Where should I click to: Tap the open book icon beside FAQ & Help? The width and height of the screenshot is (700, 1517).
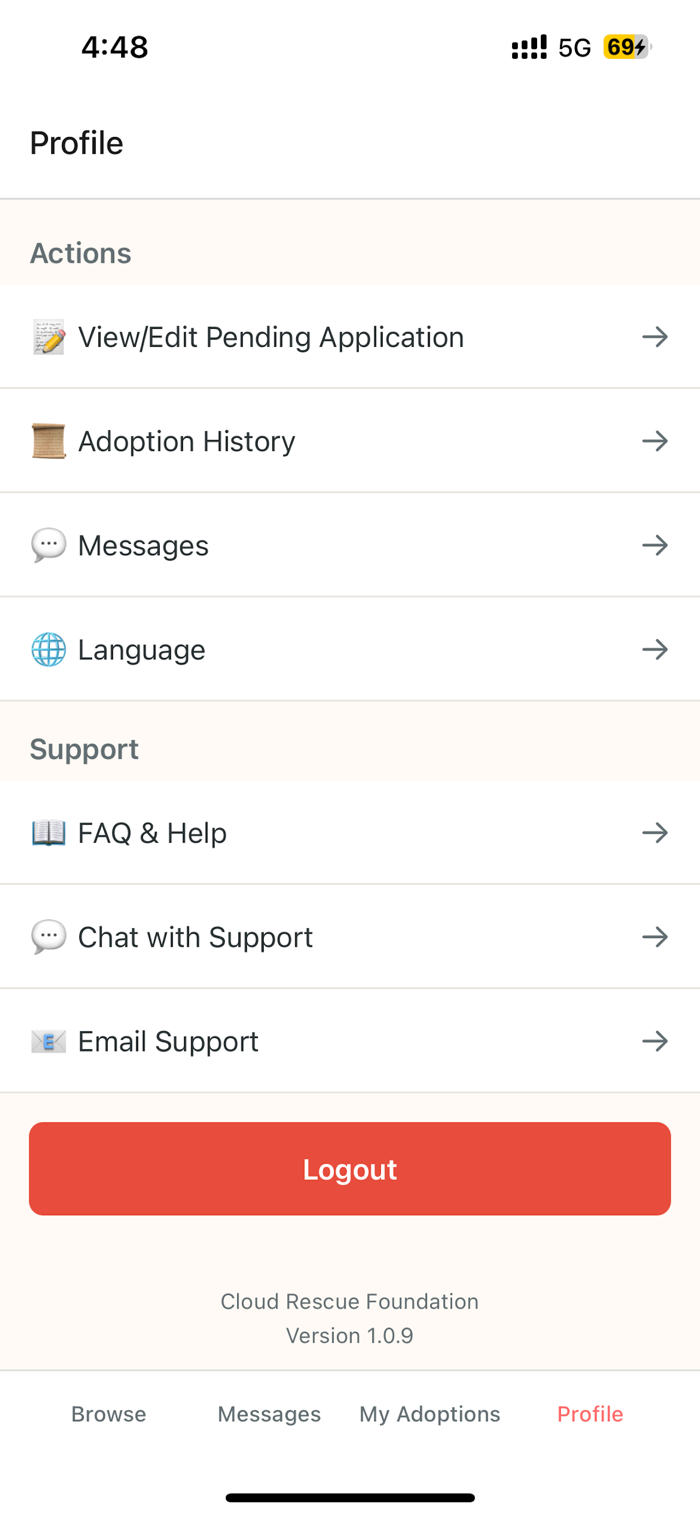pos(48,833)
